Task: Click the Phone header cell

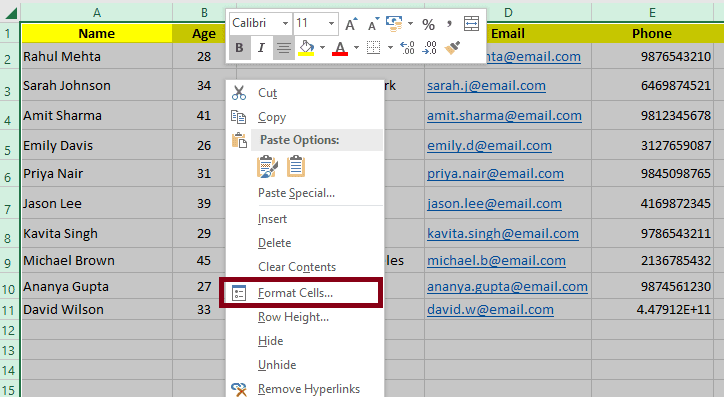Action: [x=652, y=34]
